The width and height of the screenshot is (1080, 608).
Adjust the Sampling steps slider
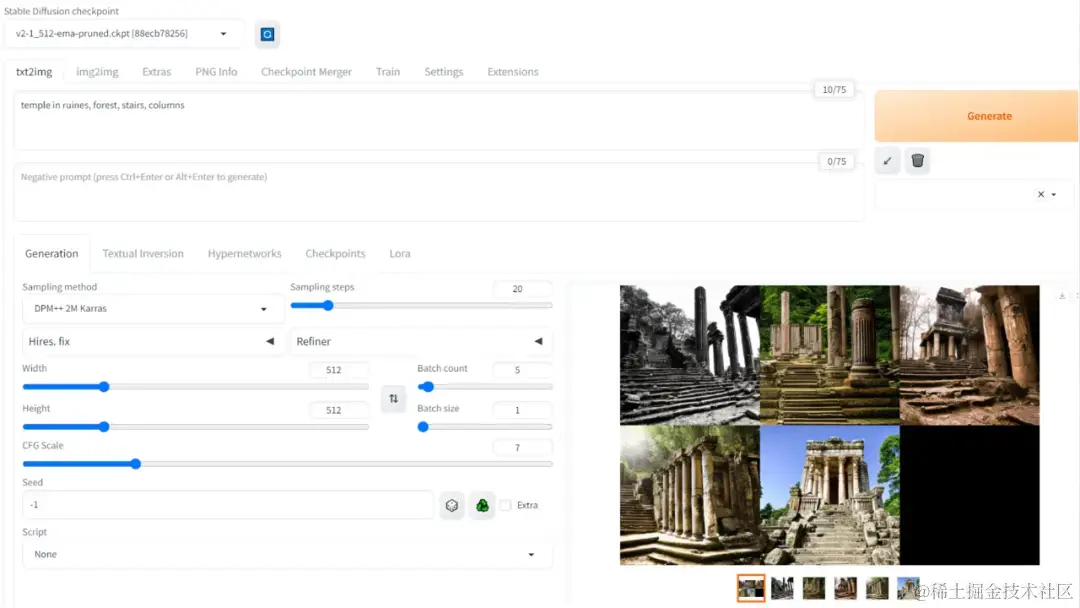[x=421, y=305]
